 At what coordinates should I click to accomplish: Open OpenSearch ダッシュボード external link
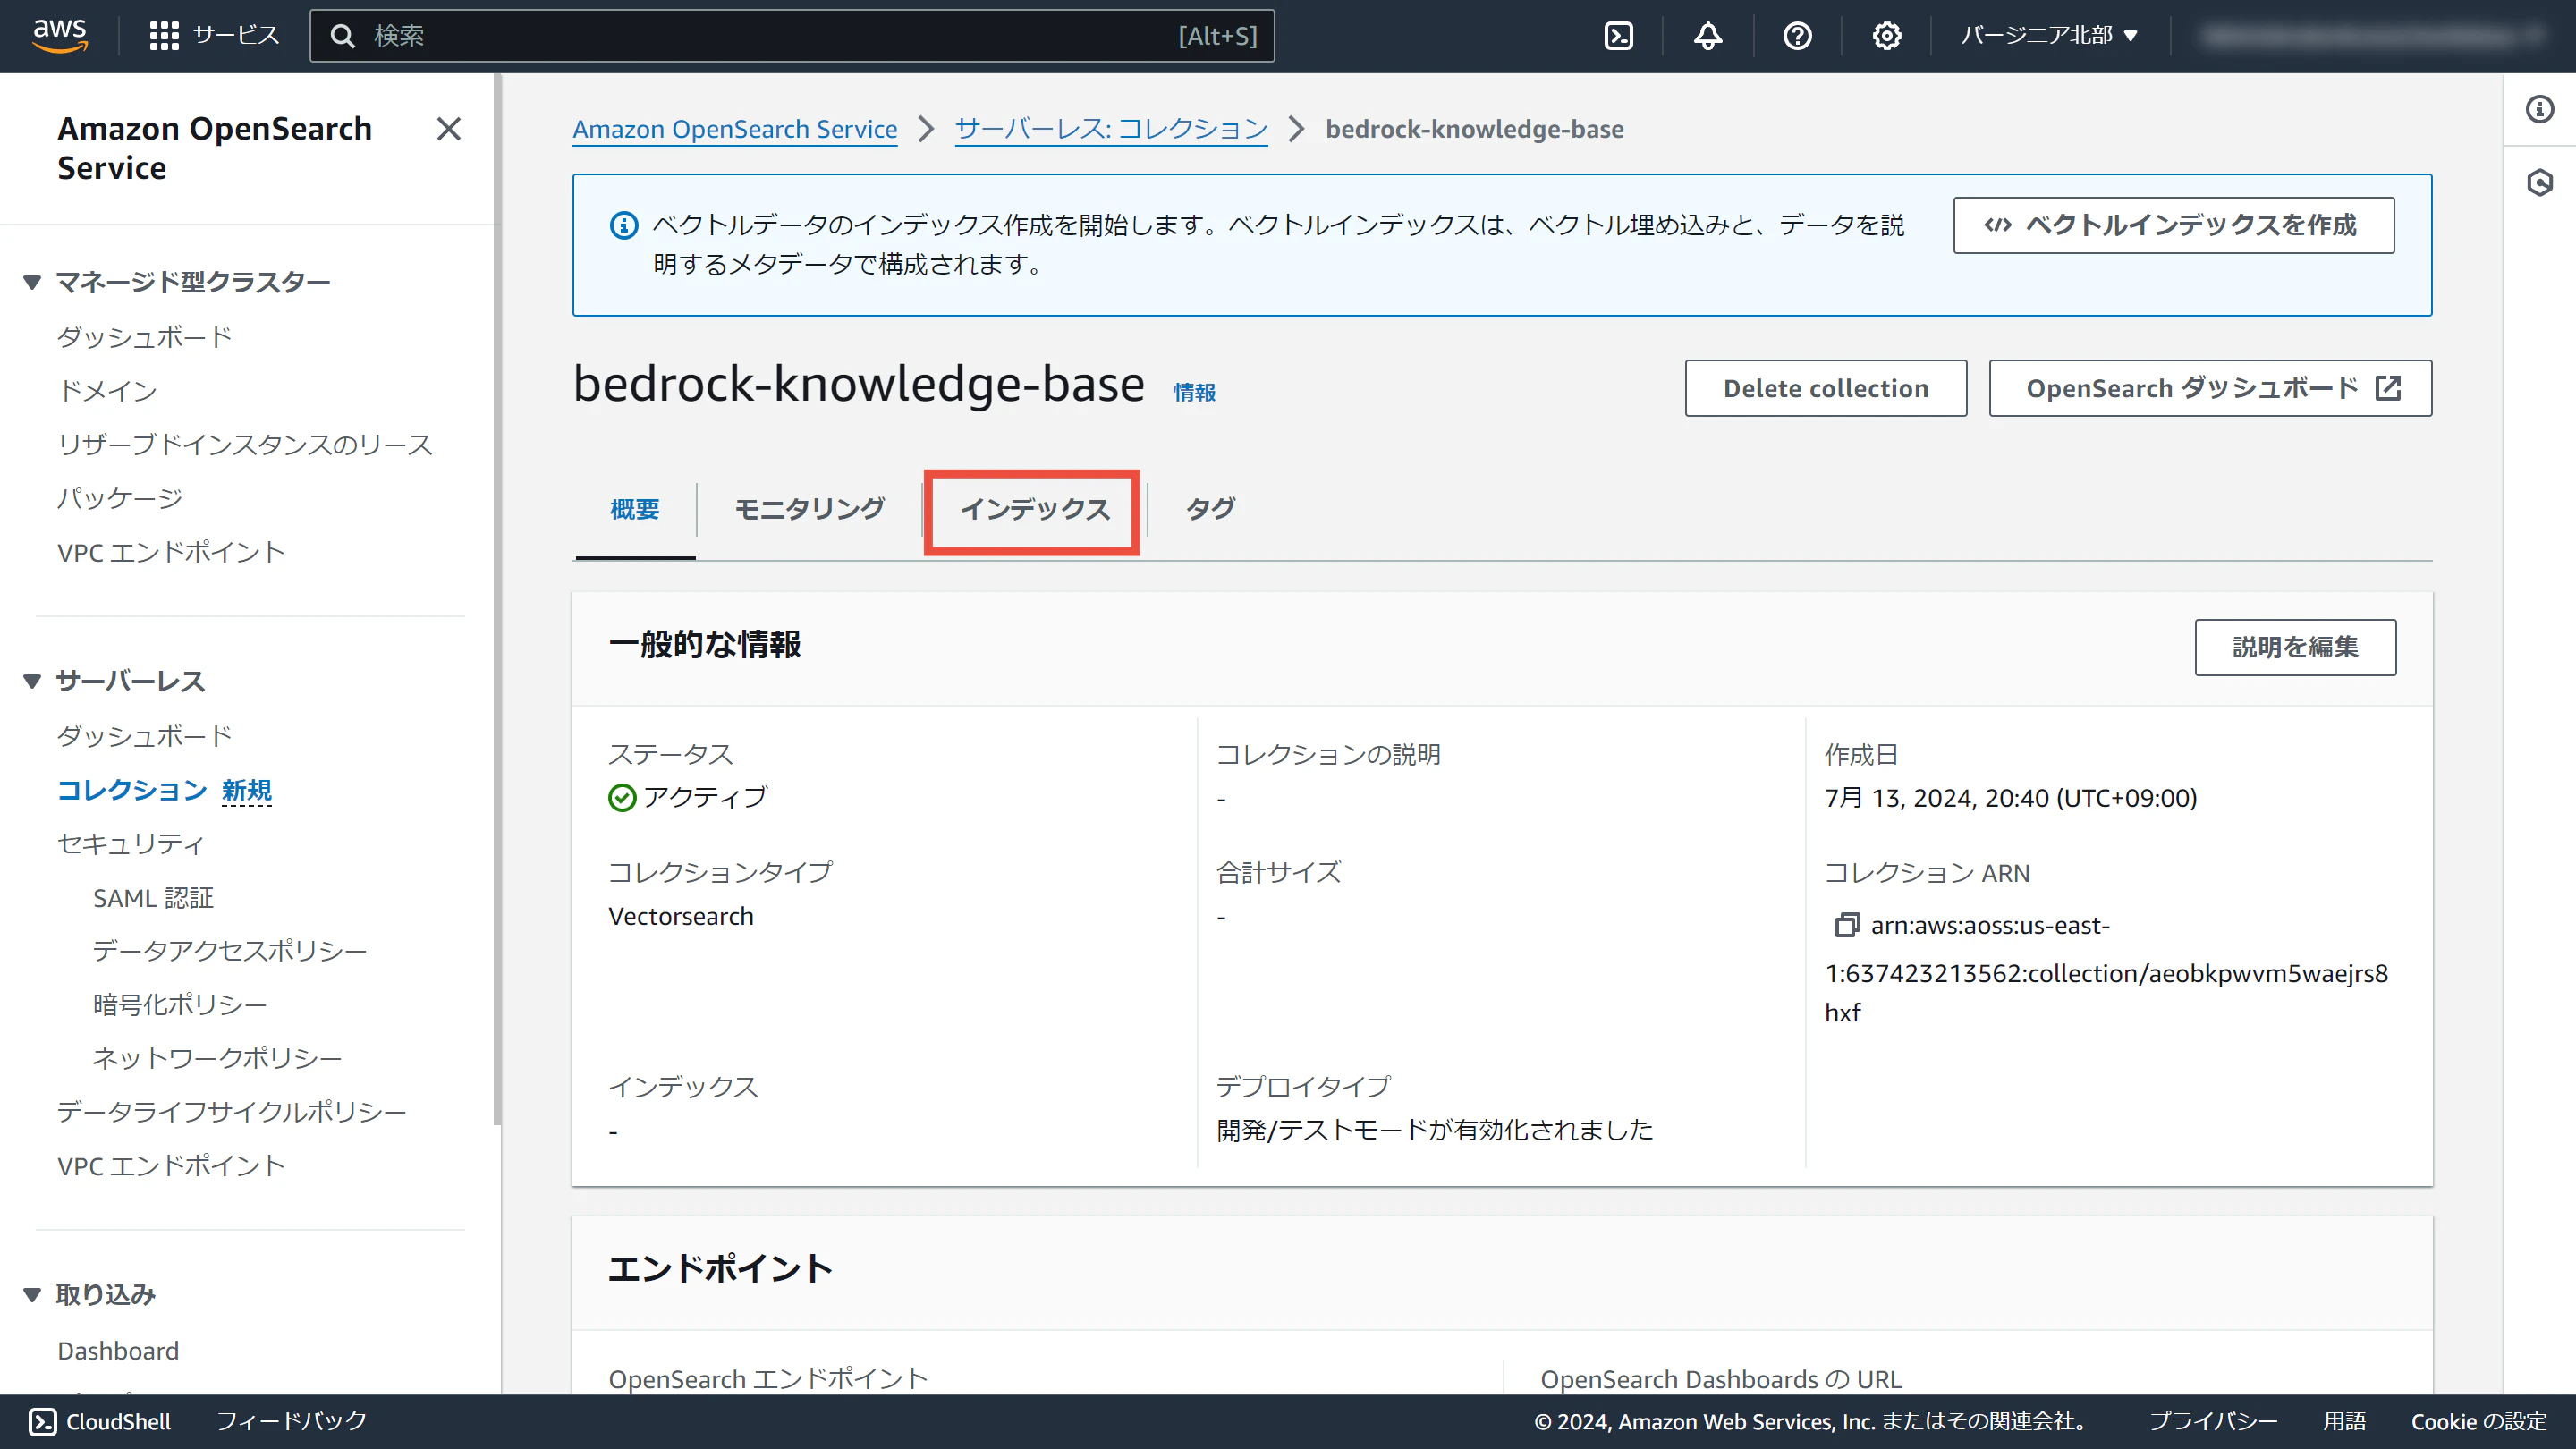point(2211,388)
